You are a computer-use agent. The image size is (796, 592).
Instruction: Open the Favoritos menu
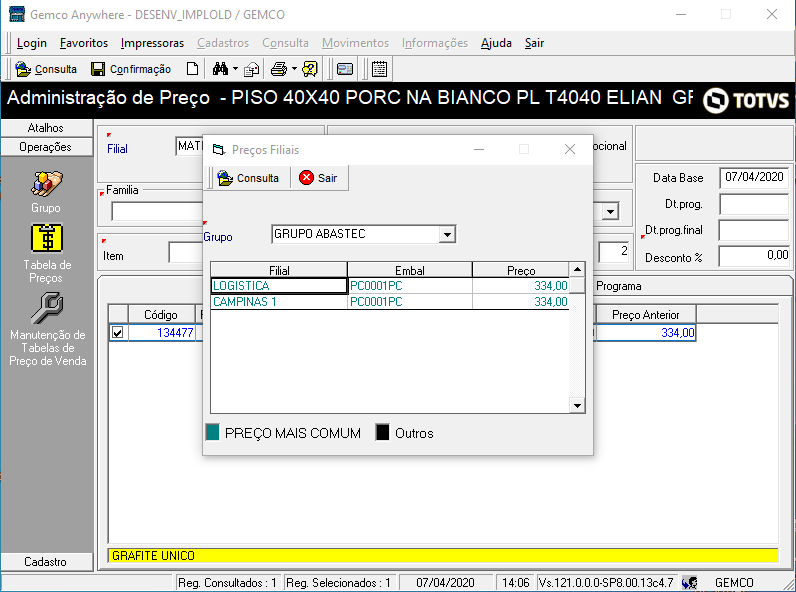click(84, 43)
